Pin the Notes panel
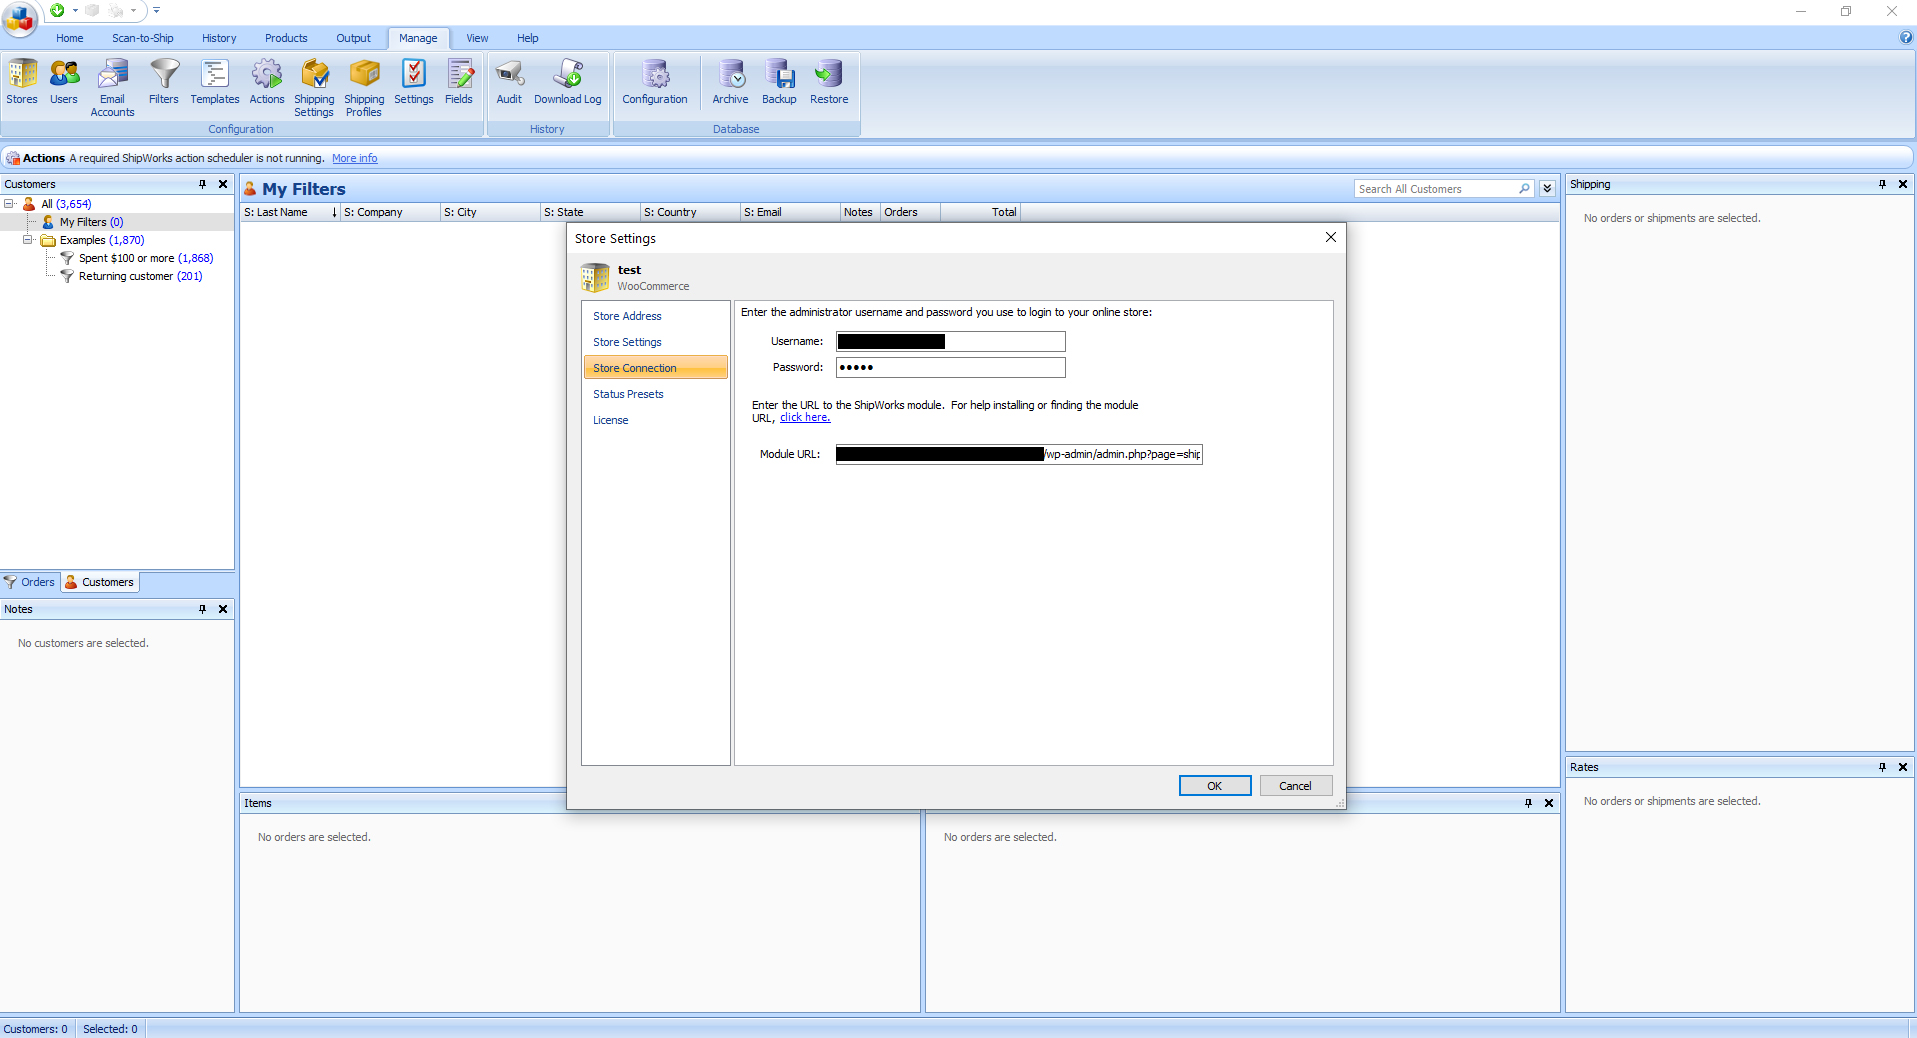The width and height of the screenshot is (1917, 1038). pos(202,609)
